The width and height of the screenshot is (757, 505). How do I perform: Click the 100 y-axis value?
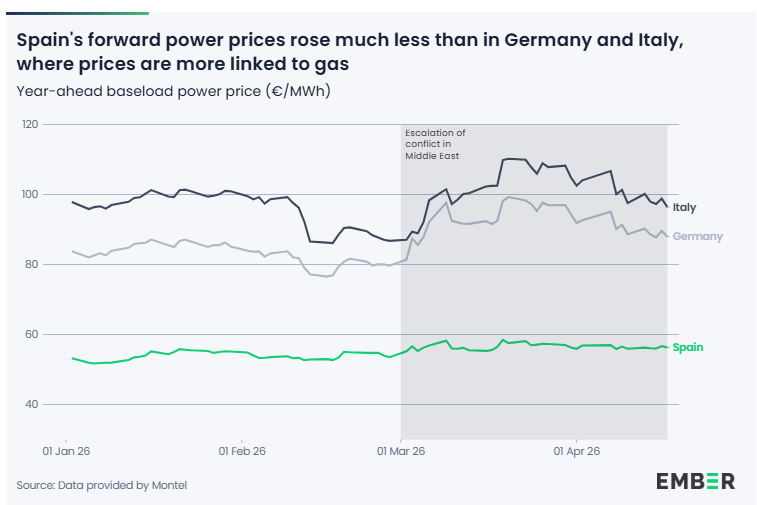coord(30,194)
